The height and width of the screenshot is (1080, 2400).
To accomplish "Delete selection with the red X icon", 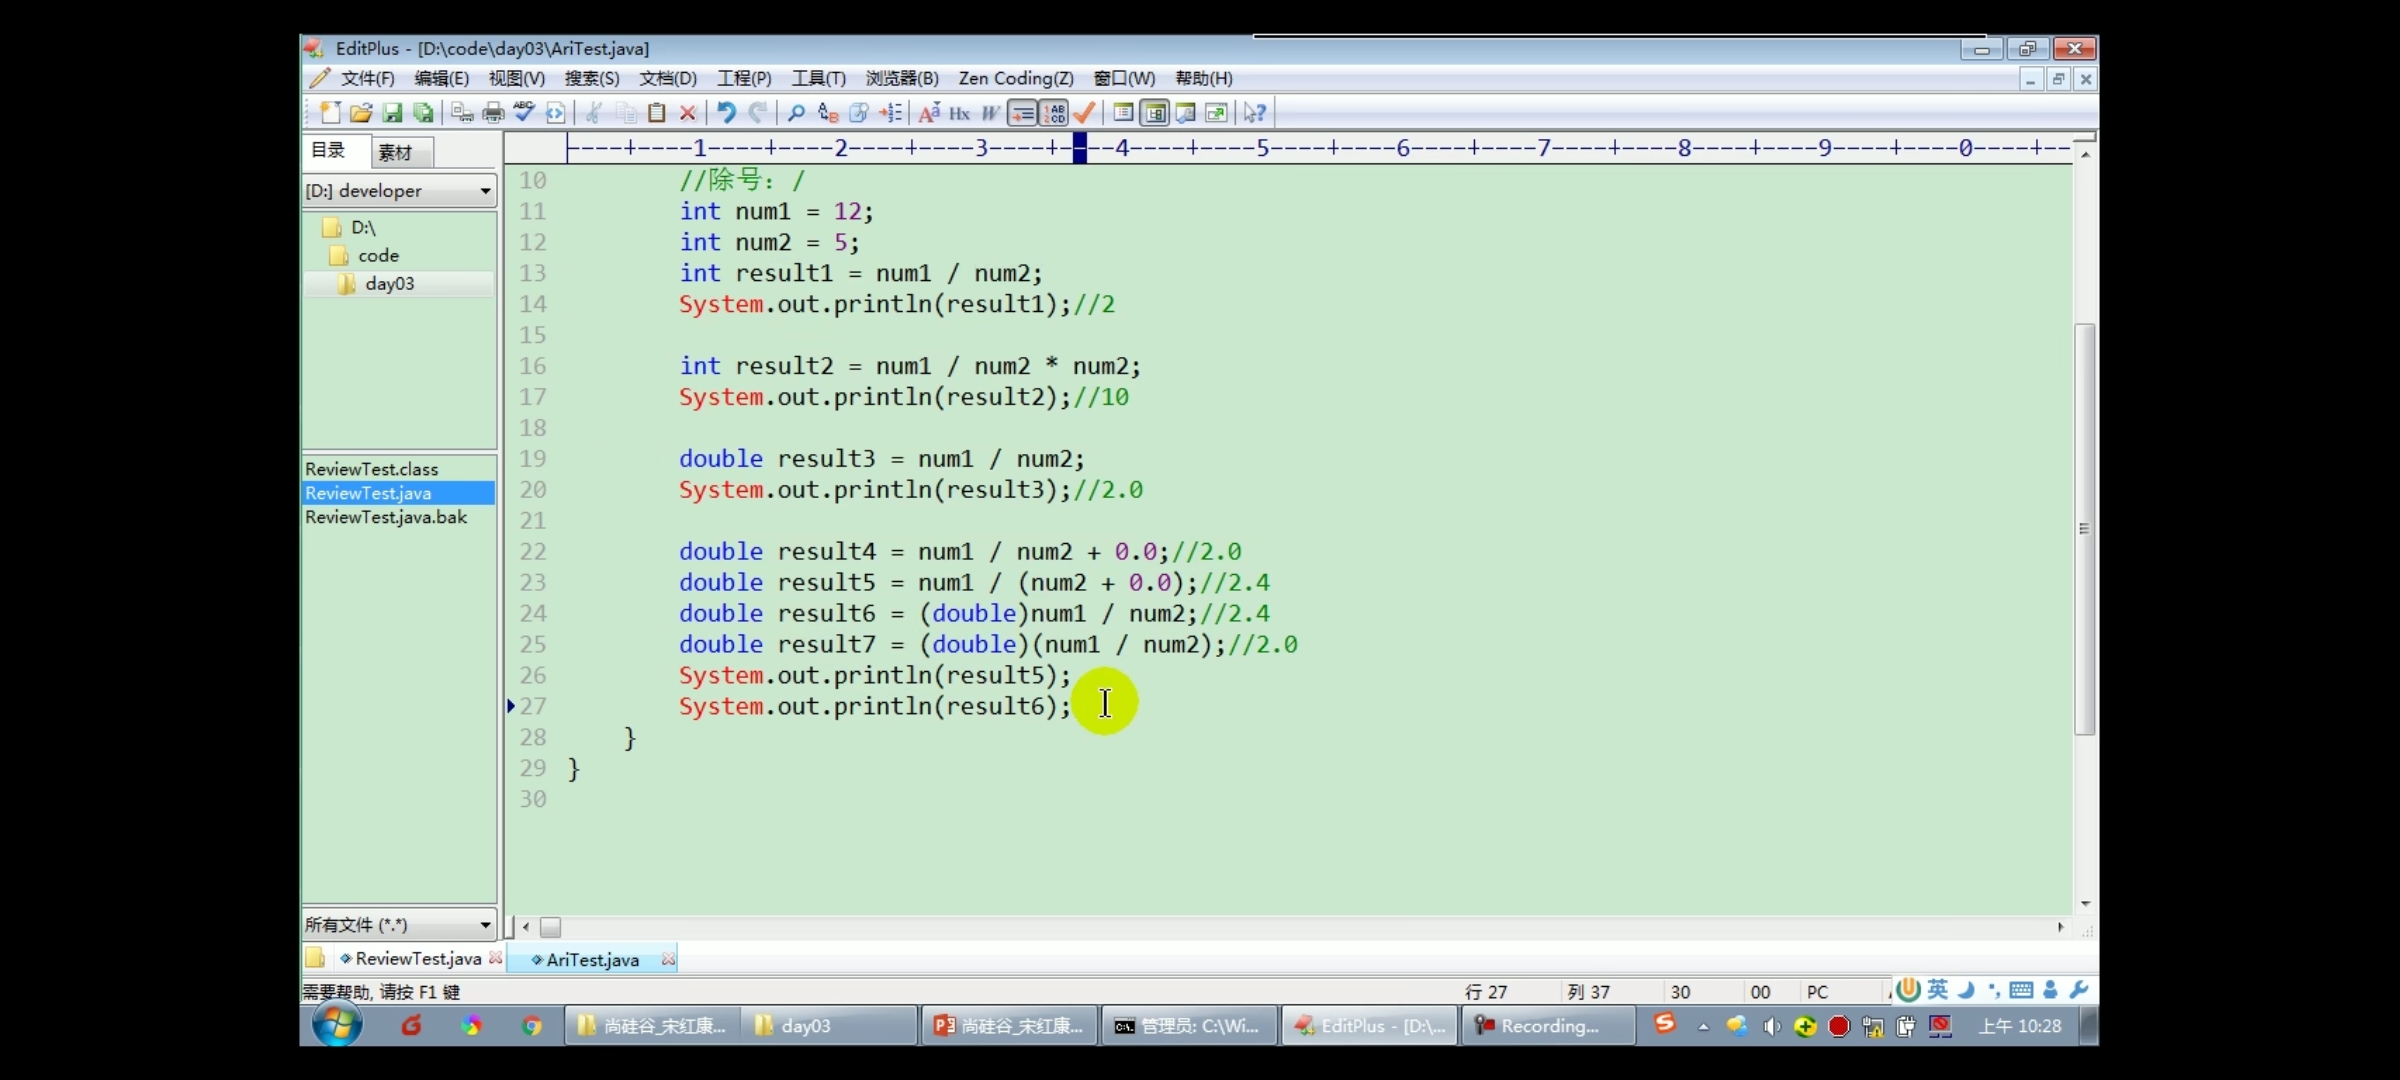I will click(687, 113).
